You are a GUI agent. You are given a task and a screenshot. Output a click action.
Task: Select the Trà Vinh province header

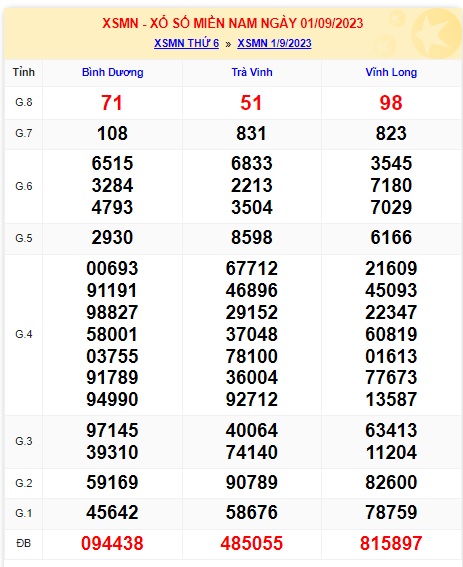[x=252, y=72]
